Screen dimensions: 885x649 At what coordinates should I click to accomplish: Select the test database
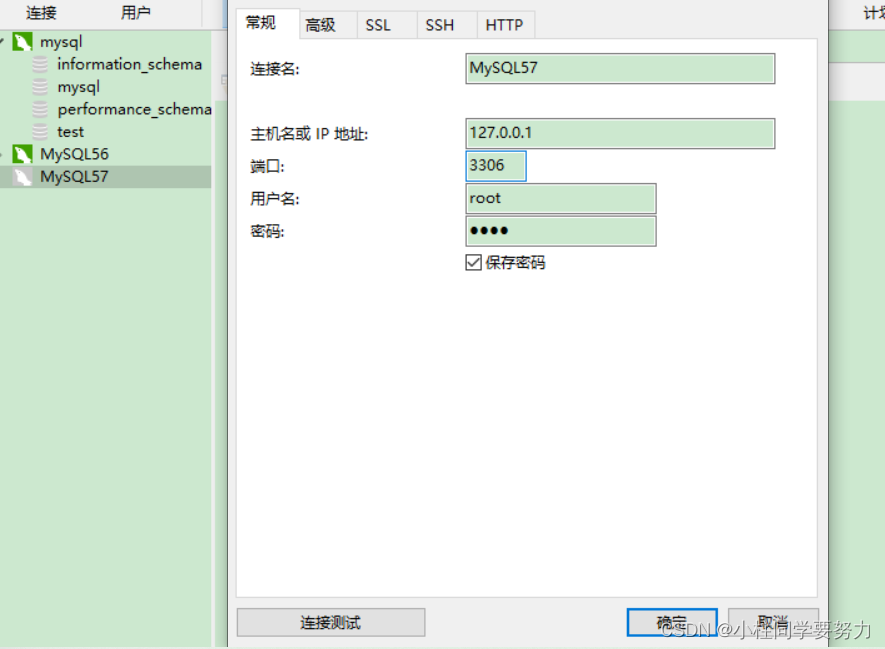(71, 131)
